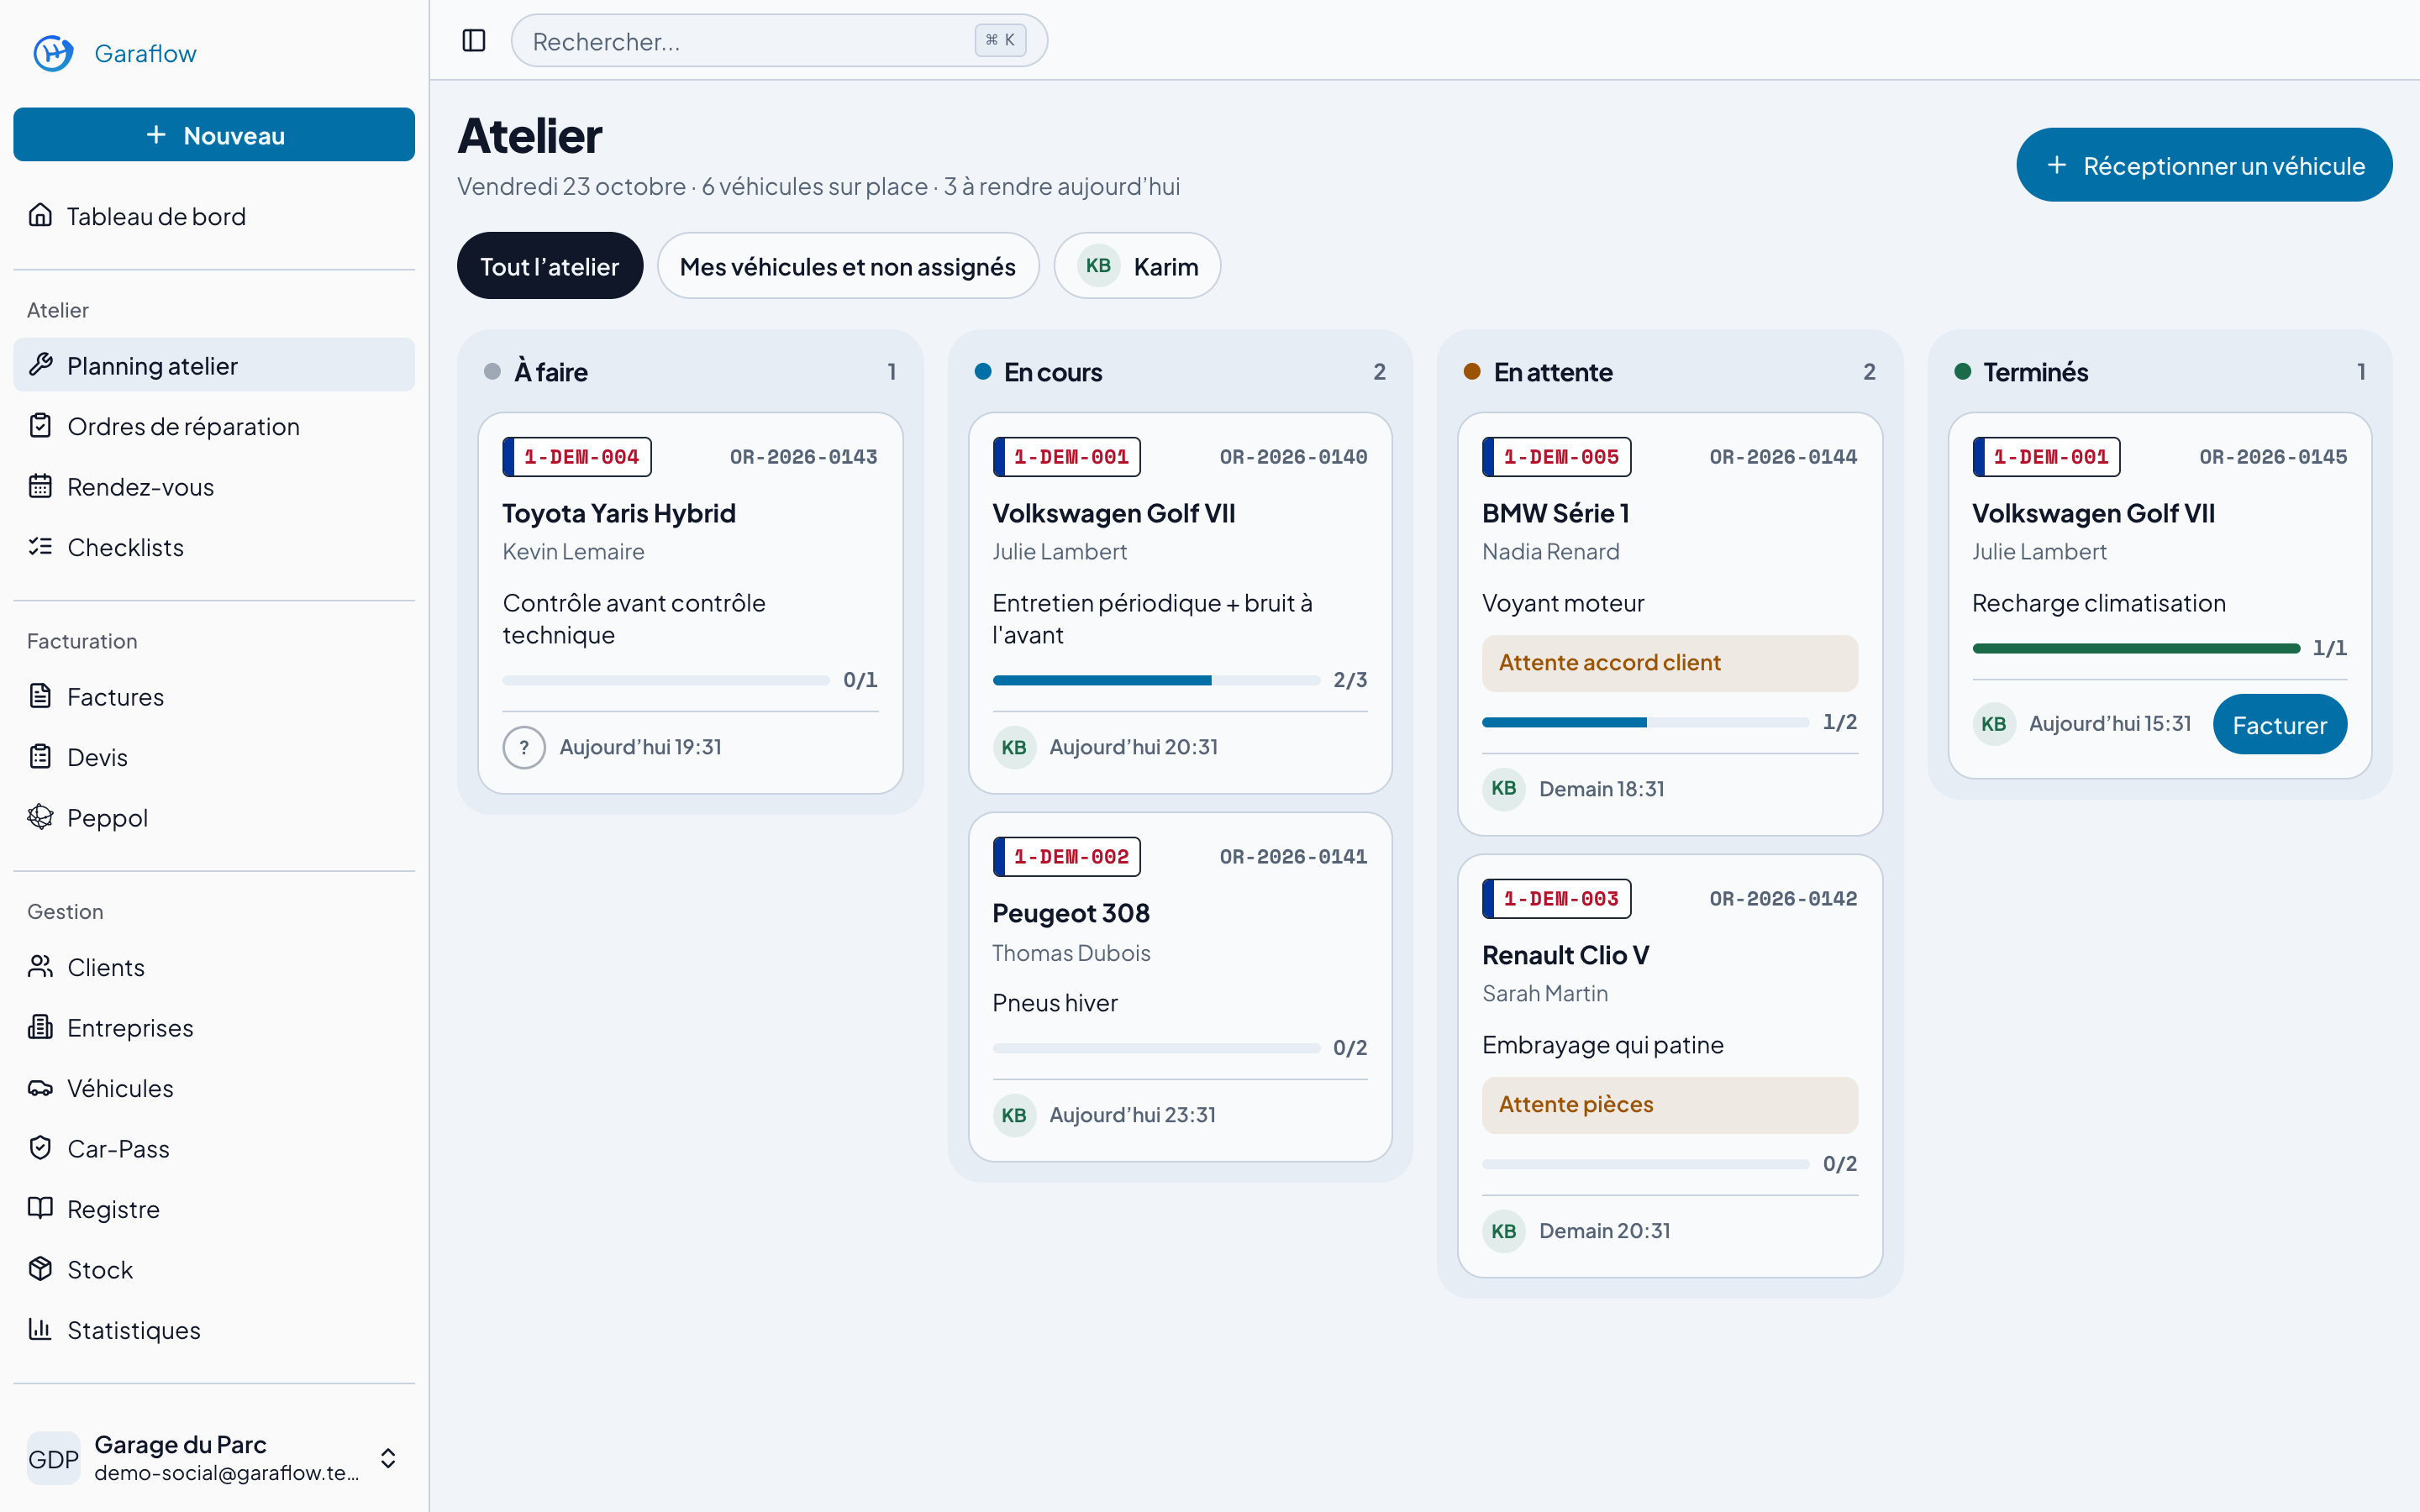Screen dimensions: 2420x1512
Task: Open the Peugeot 308 card title
Action: [x=1071, y=913]
